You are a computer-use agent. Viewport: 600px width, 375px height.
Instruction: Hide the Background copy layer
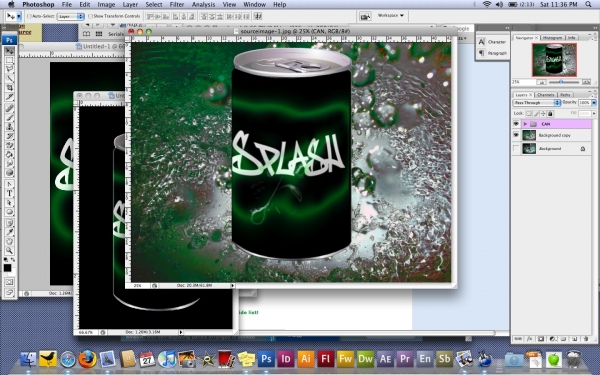(516, 135)
